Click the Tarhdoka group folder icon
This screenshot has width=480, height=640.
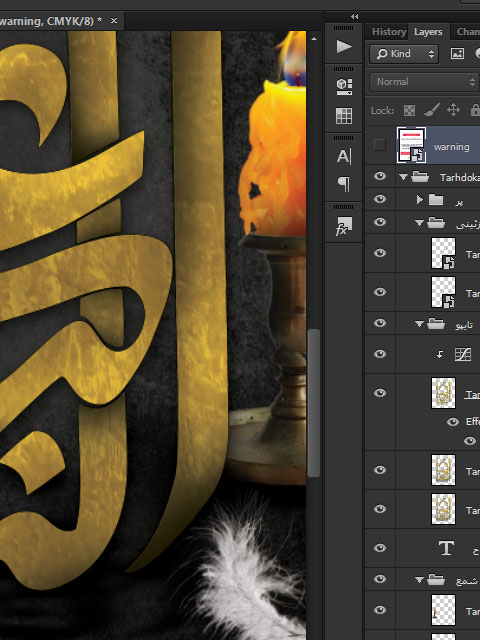[420, 177]
